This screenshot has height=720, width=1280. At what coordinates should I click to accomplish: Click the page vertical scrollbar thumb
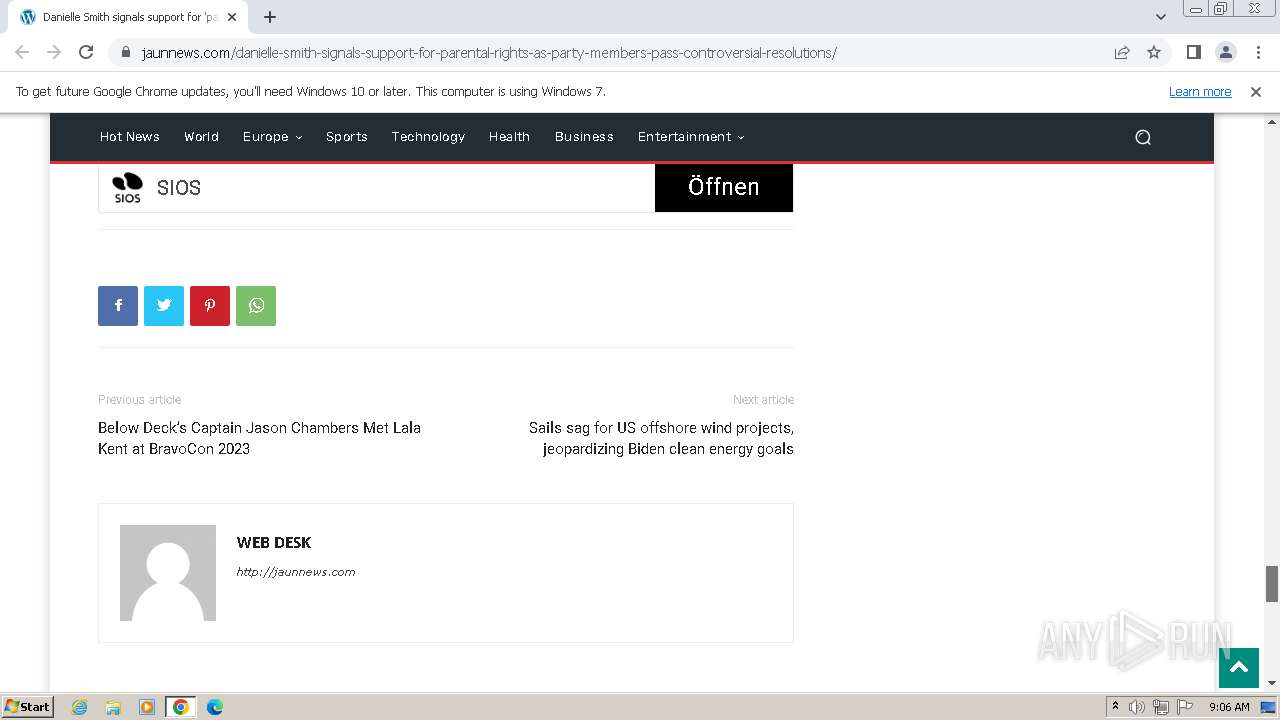point(1272,584)
